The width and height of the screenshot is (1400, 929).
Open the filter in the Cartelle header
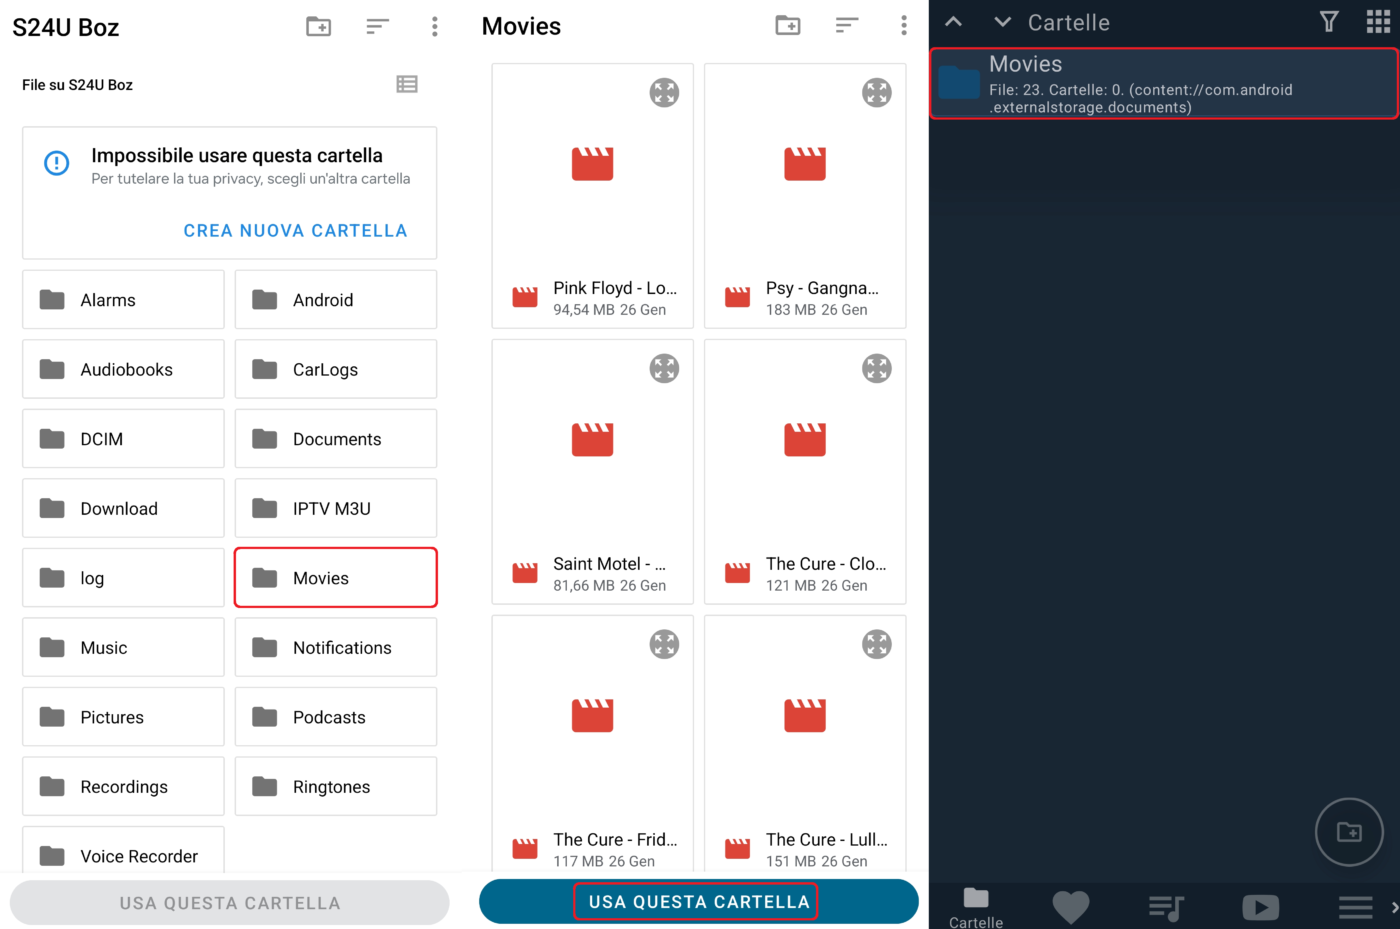(x=1329, y=22)
